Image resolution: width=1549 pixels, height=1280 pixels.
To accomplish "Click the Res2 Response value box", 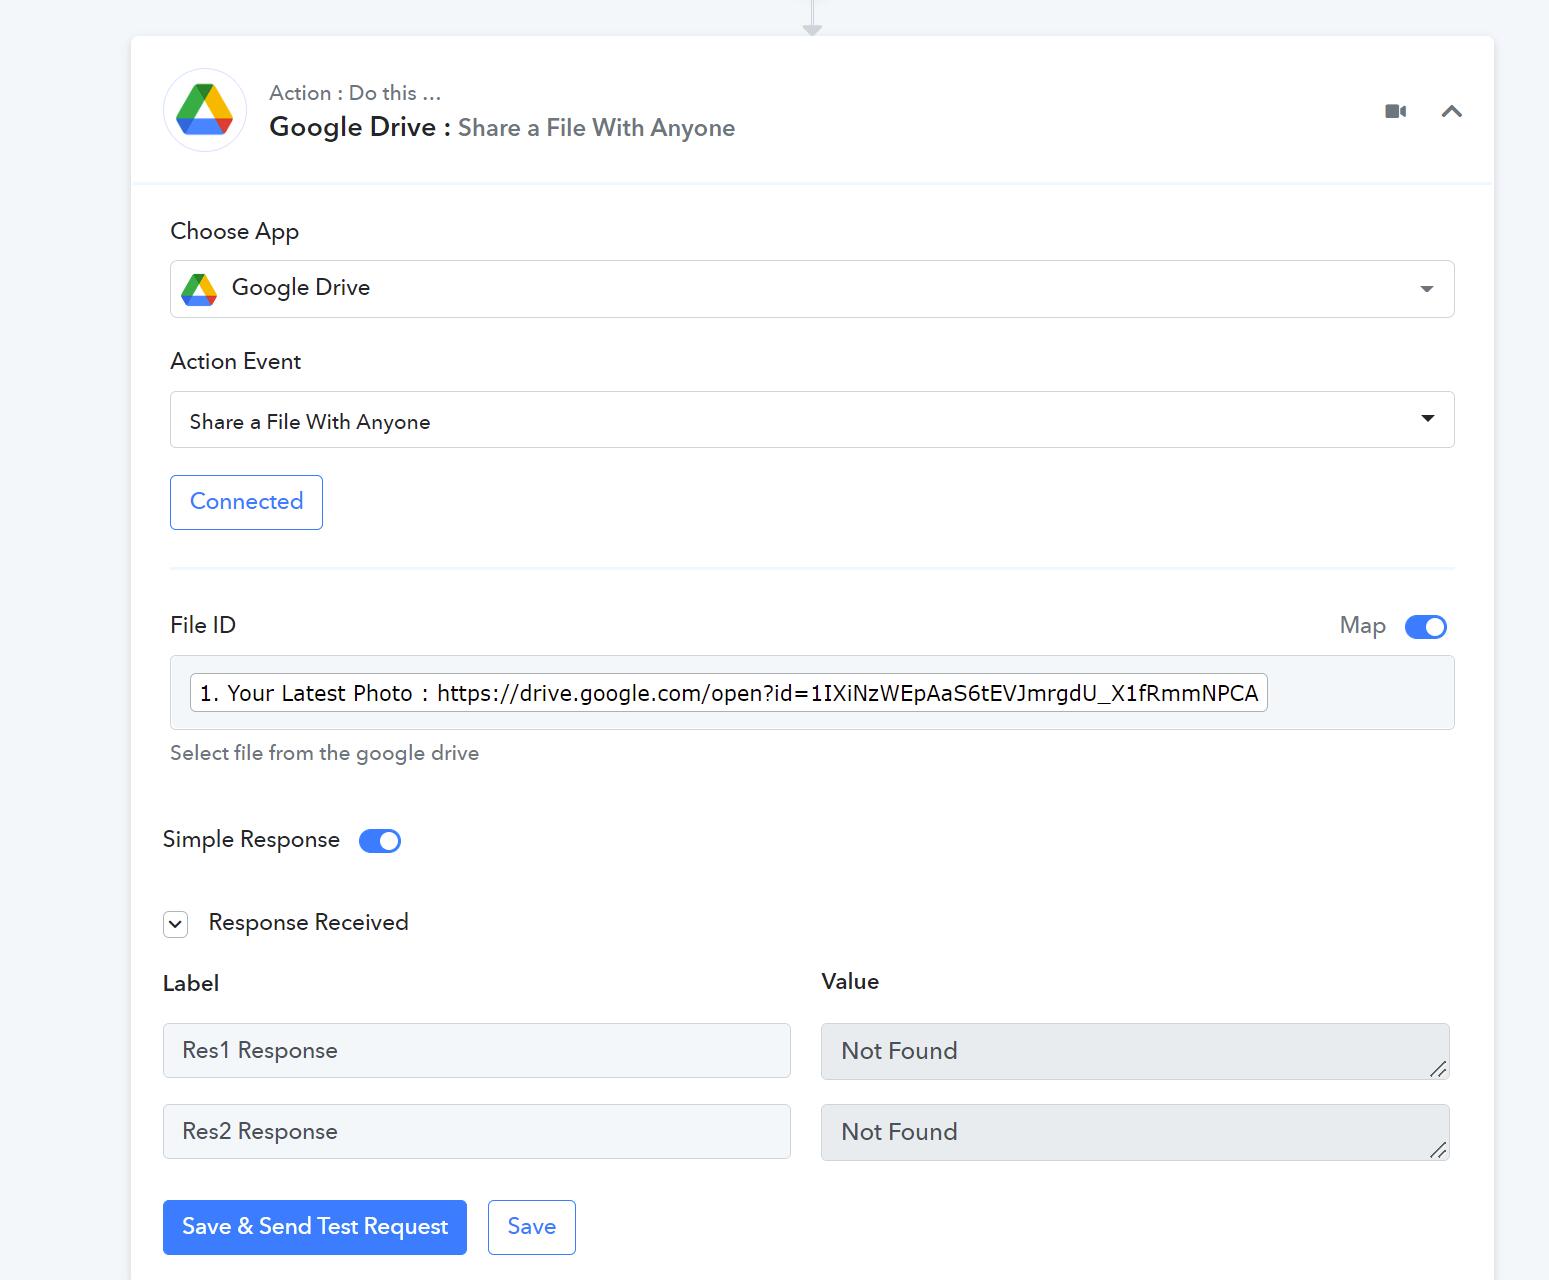I will [1135, 1132].
